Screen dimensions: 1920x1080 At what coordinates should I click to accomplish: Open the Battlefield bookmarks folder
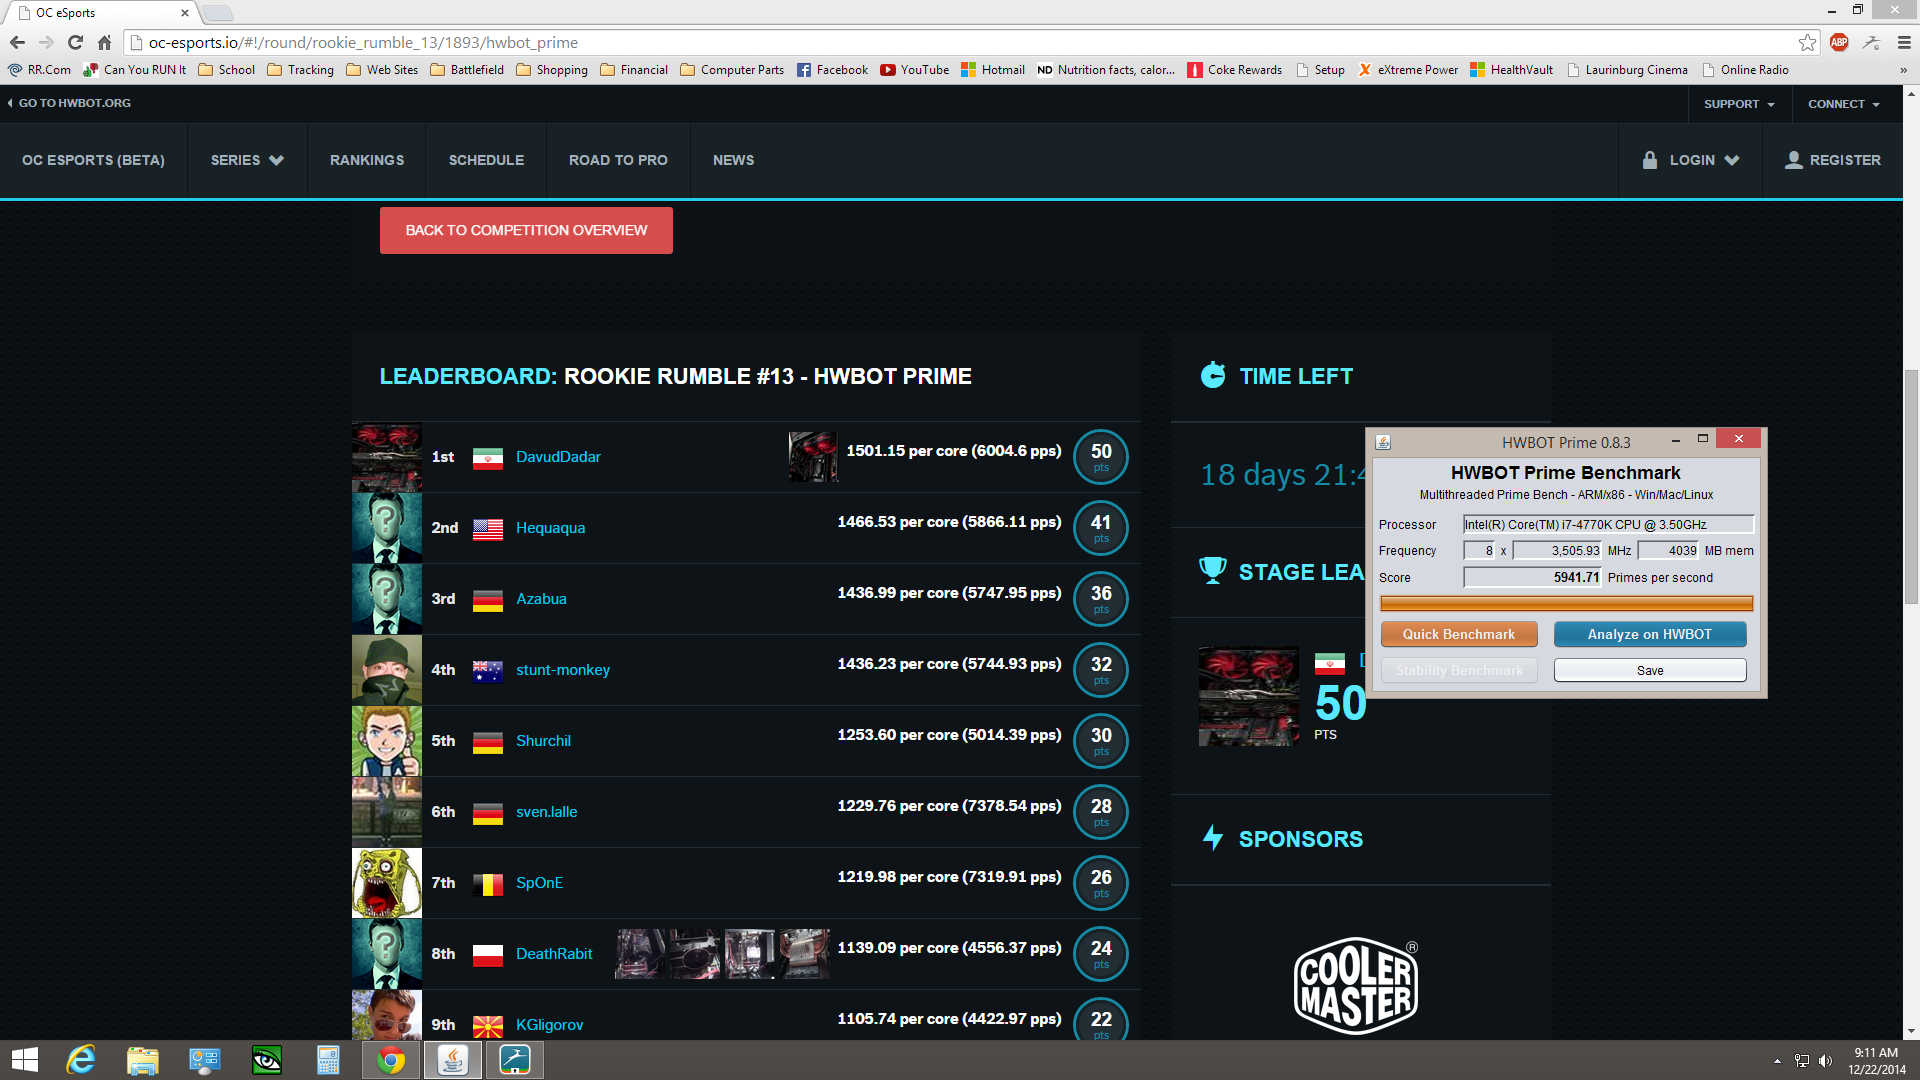(x=467, y=70)
